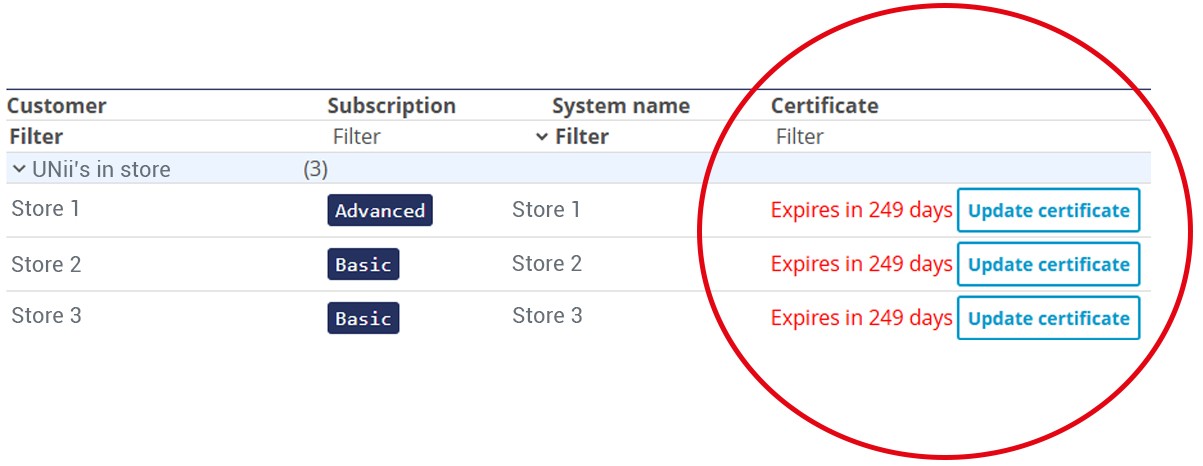Click Store 3's Basic subscription badge

point(363,319)
